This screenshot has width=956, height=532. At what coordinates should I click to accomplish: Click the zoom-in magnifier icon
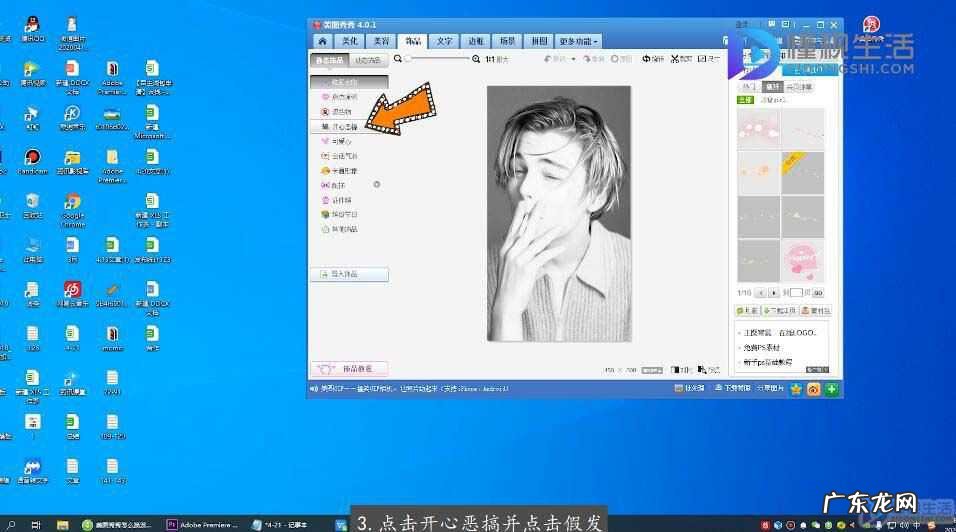point(476,59)
